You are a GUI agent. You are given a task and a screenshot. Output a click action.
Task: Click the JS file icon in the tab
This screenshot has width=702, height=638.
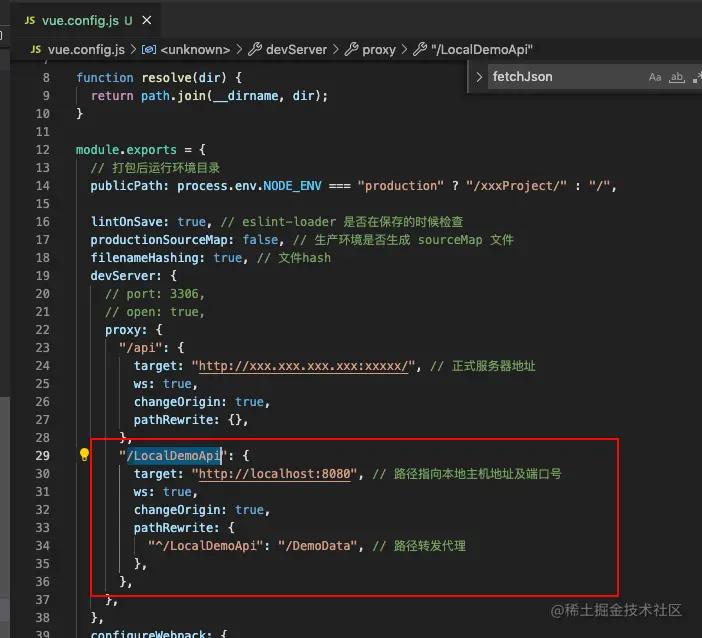pyautogui.click(x=30, y=21)
